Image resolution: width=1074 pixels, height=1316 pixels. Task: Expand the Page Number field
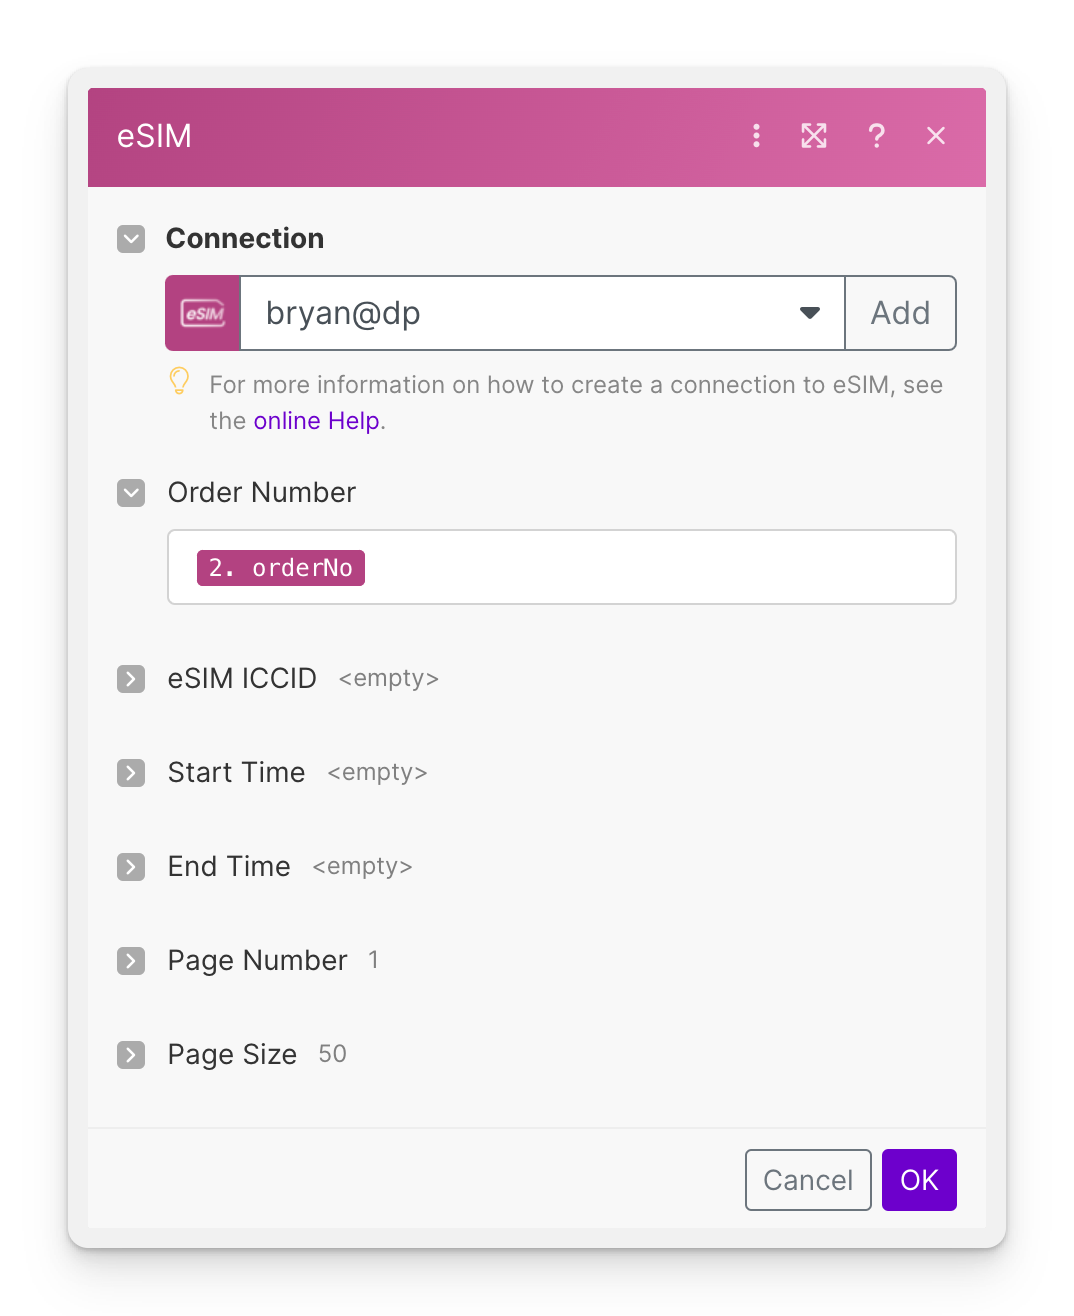click(x=131, y=961)
